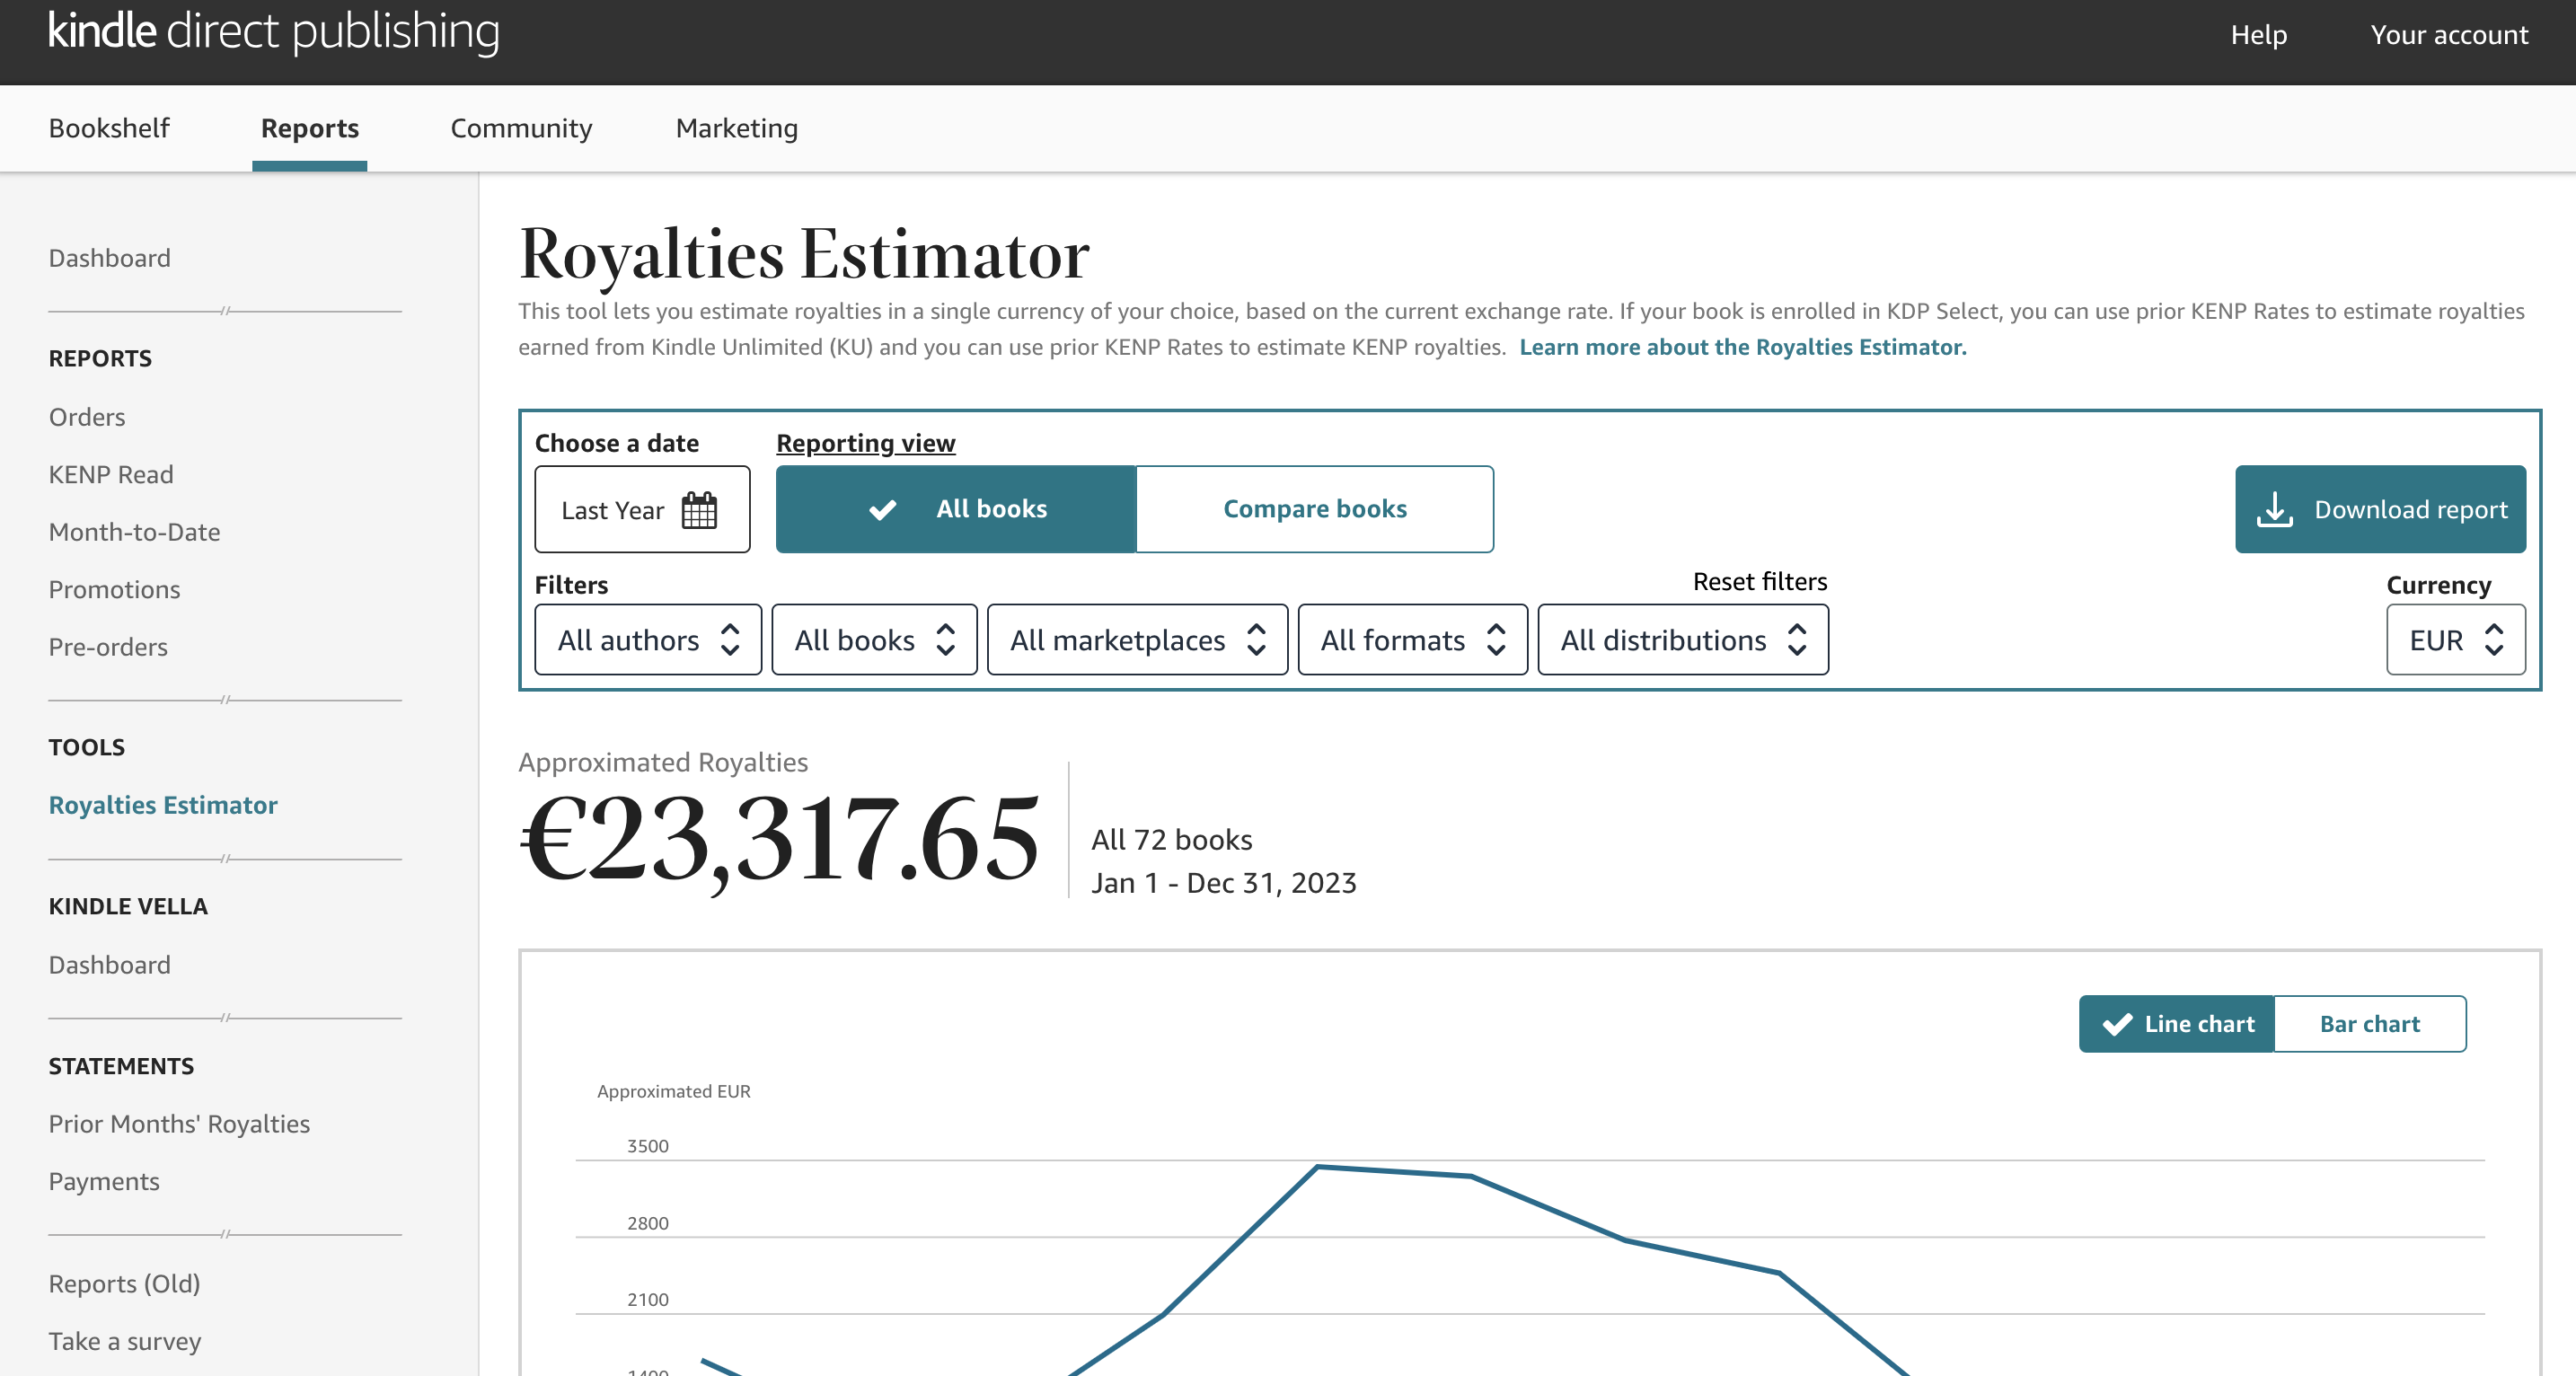This screenshot has width=2576, height=1376.
Task: Click the 2800 axis value
Action: click(647, 1223)
